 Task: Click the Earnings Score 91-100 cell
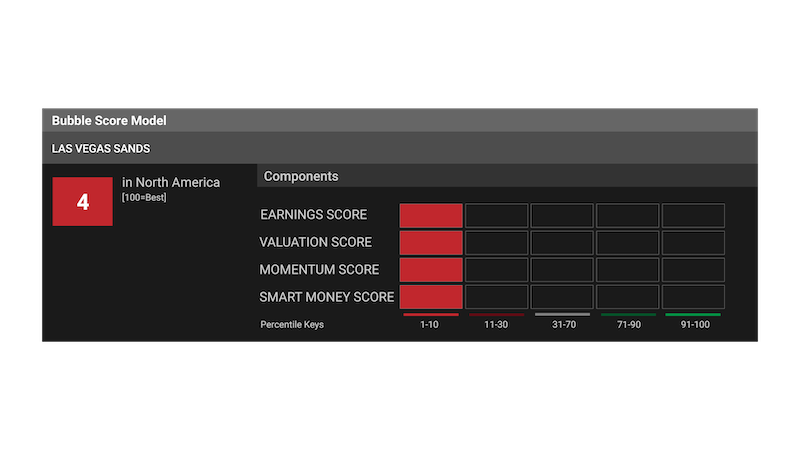pos(693,215)
